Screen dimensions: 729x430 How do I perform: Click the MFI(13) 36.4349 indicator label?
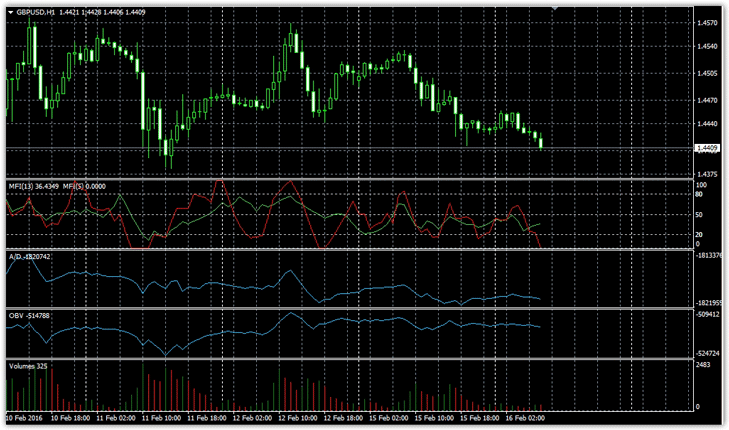(x=33, y=186)
